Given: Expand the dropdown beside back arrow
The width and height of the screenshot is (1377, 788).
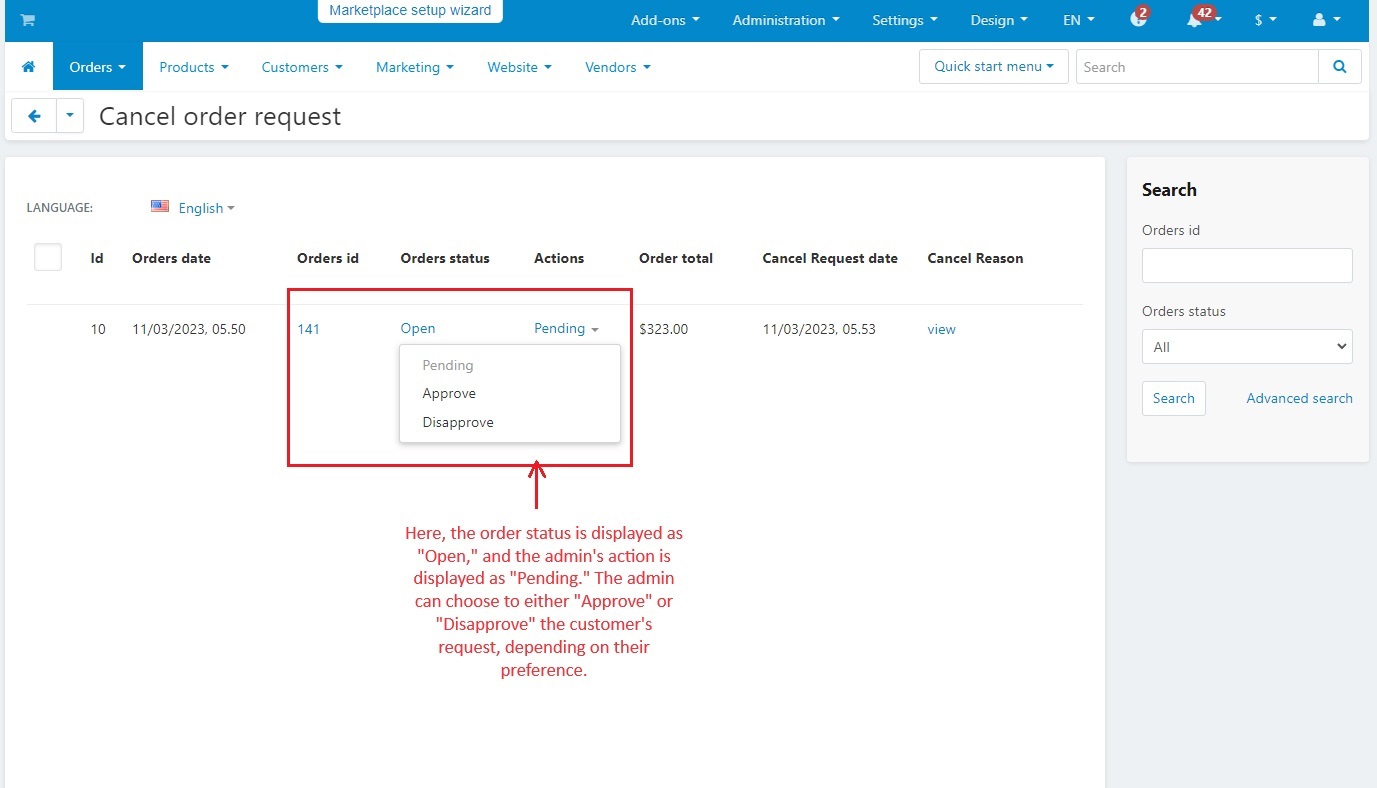Looking at the screenshot, I should (69, 116).
